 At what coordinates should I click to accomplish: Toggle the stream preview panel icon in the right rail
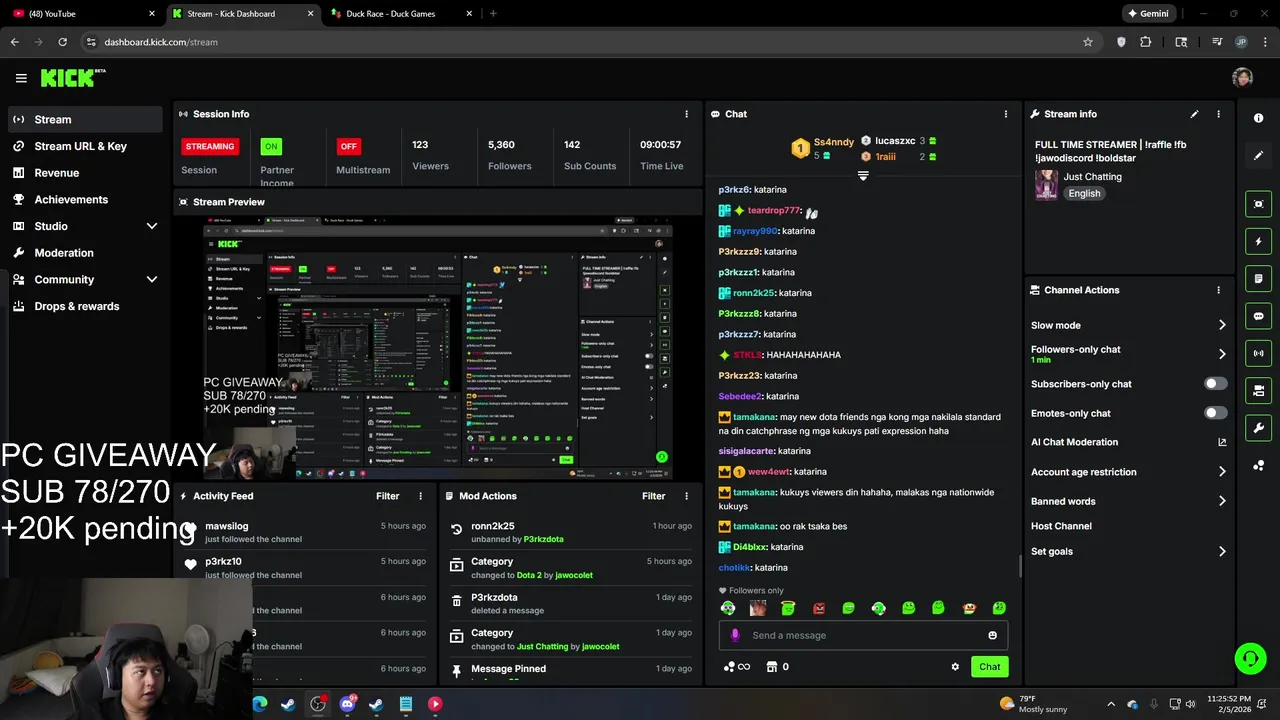point(1258,204)
